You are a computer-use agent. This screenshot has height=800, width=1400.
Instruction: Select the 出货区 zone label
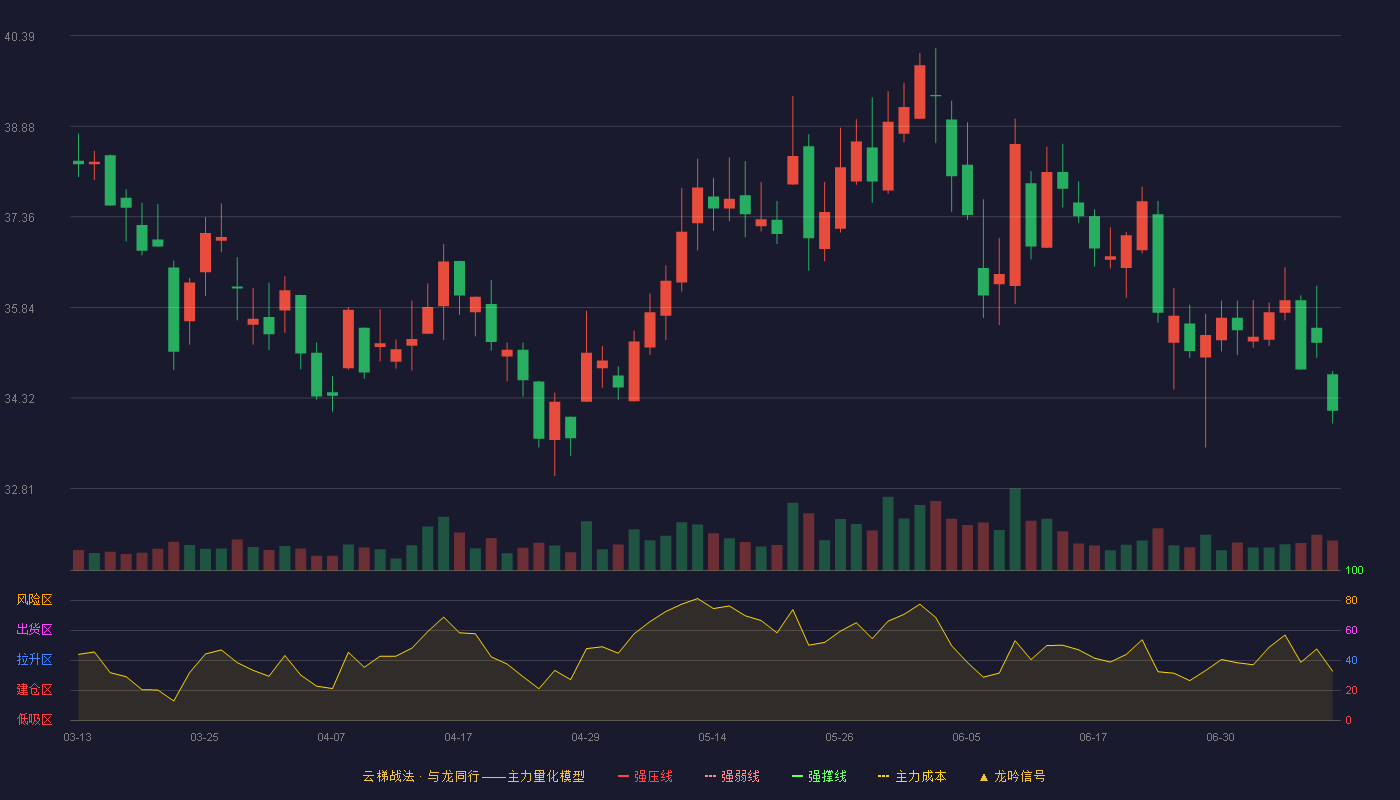(34, 630)
